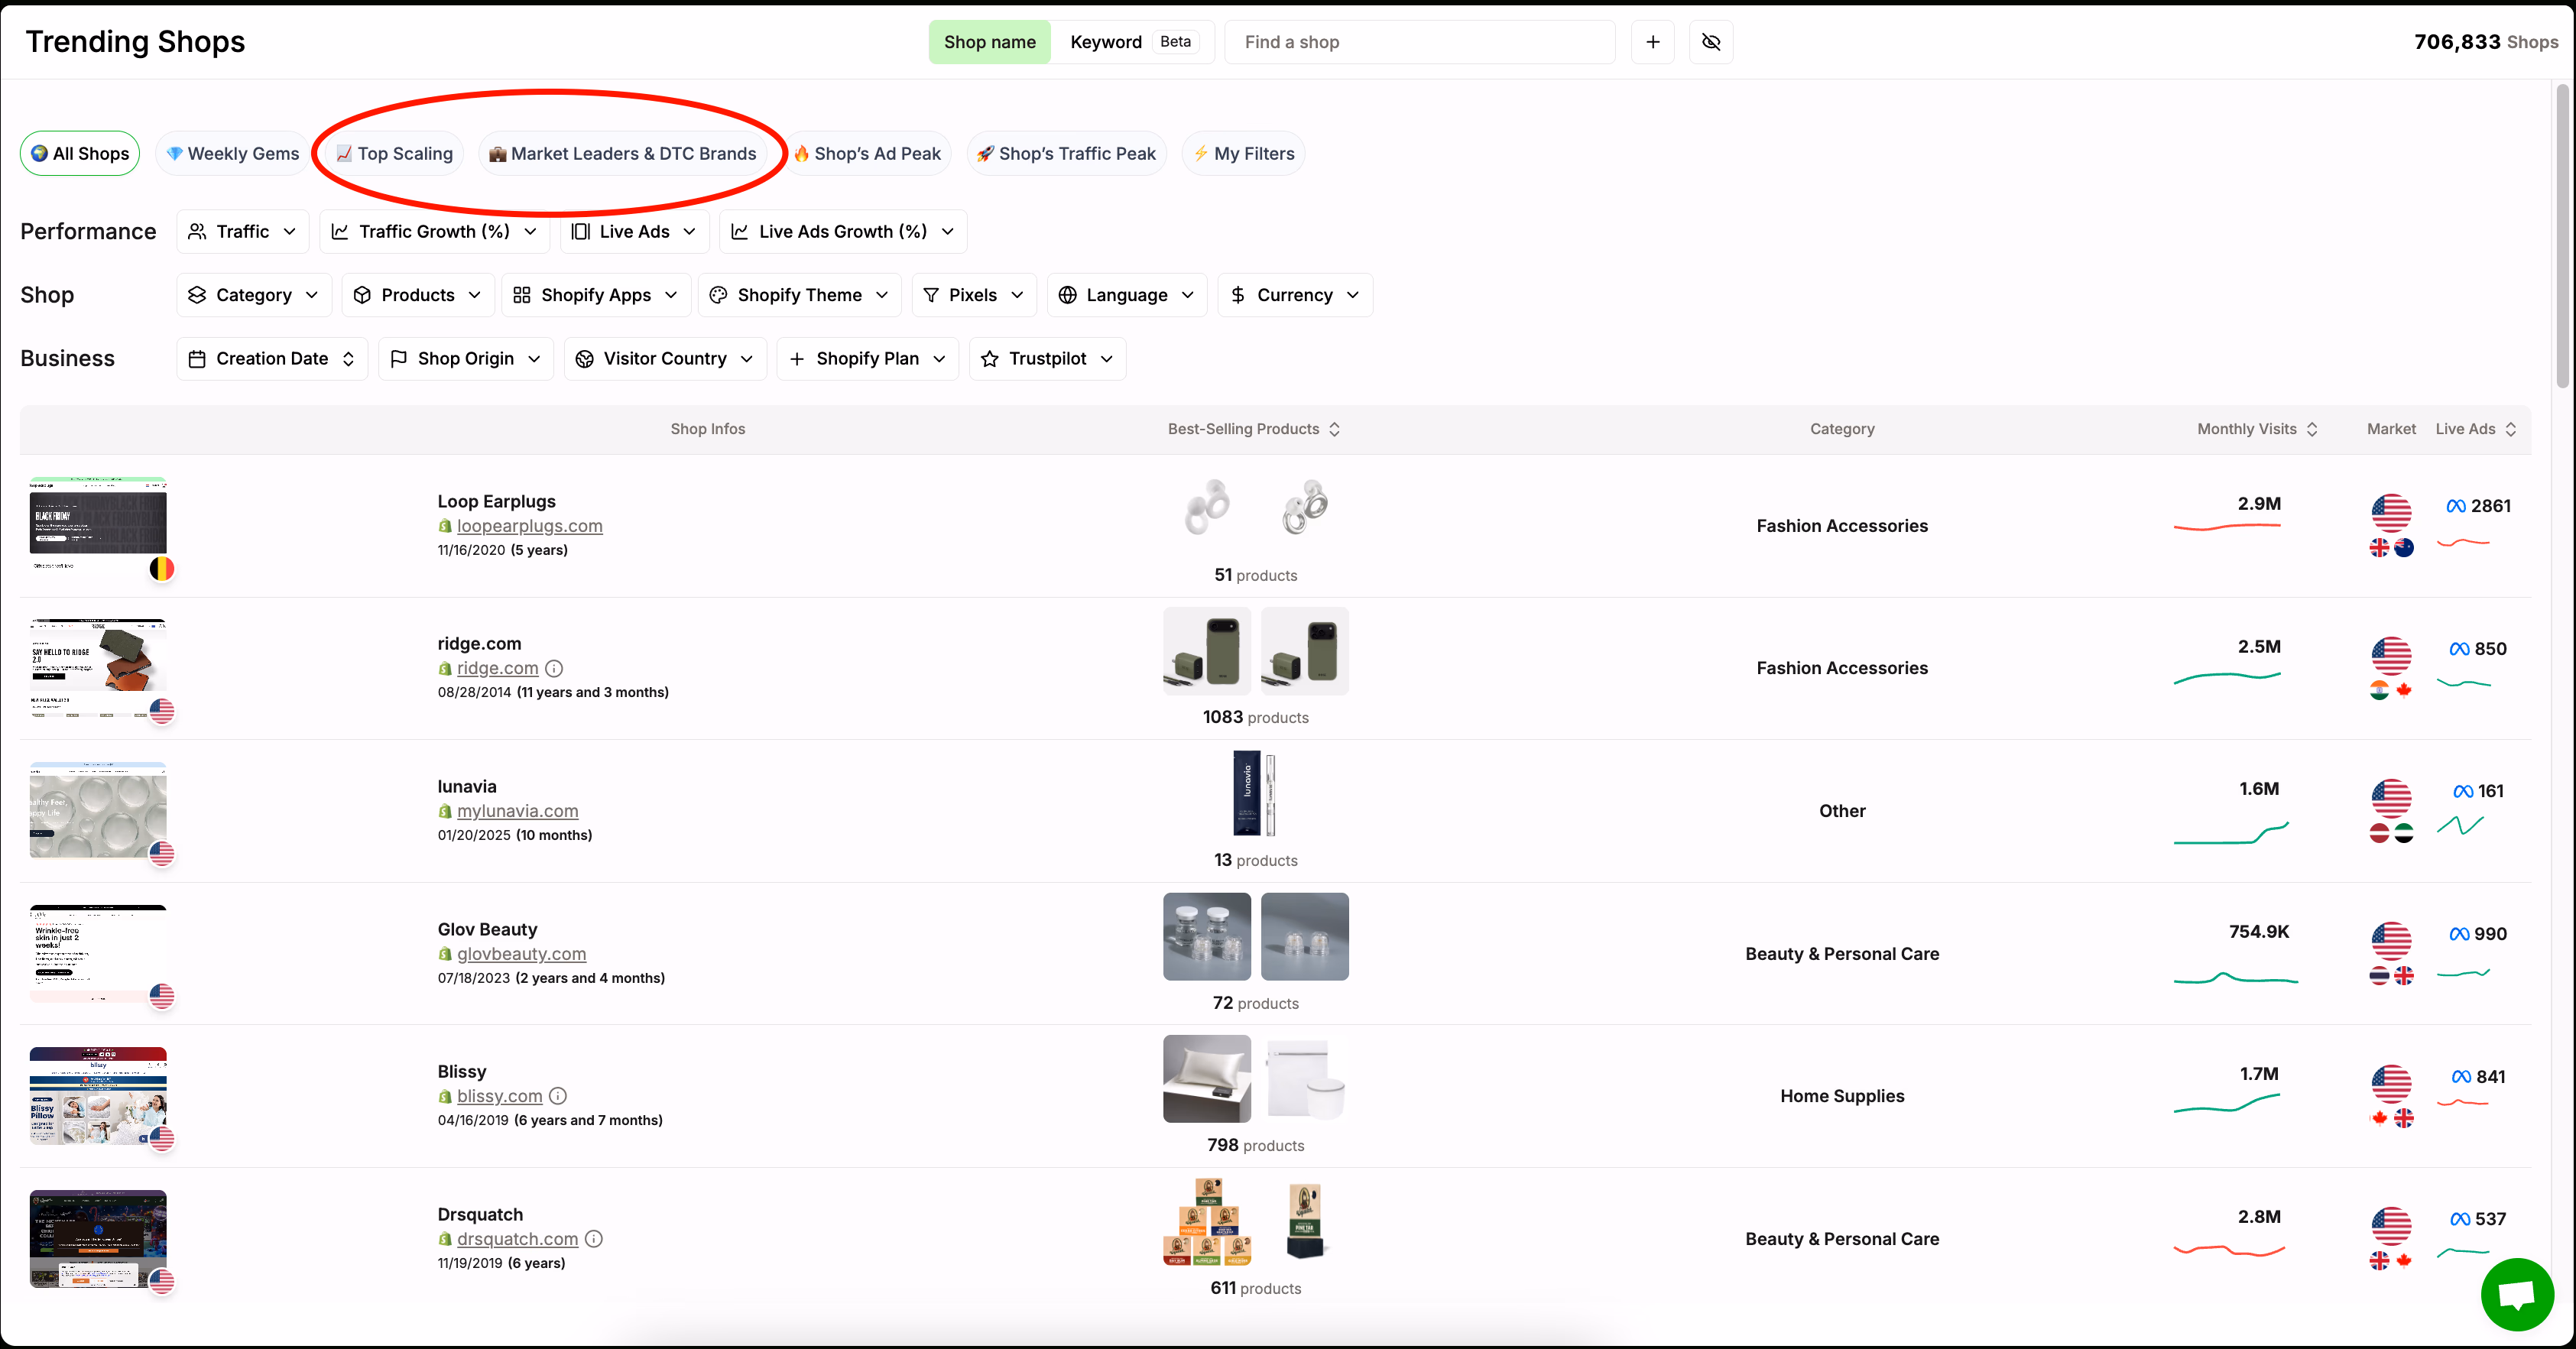This screenshot has width=2576, height=1349.
Task: Select the Shop name search mode
Action: [x=989, y=42]
